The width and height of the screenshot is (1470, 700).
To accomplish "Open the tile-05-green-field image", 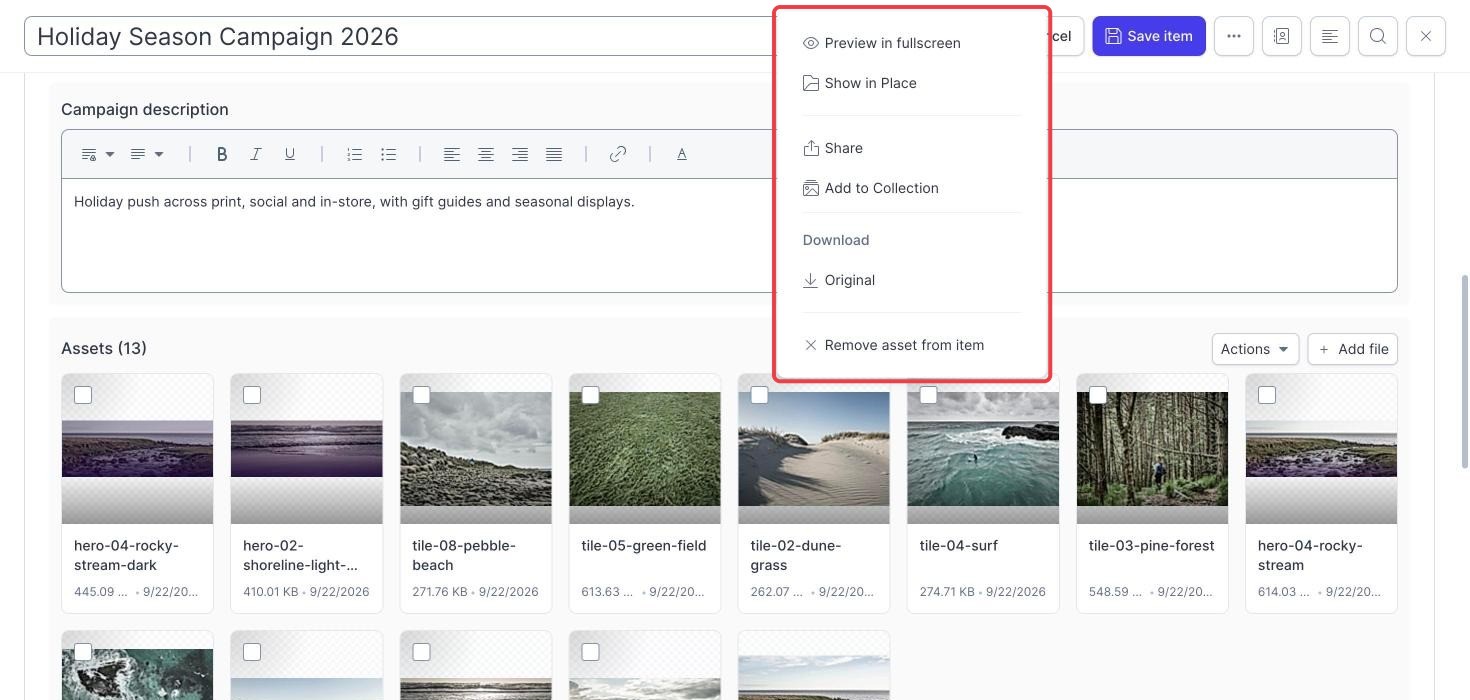I will (x=645, y=449).
